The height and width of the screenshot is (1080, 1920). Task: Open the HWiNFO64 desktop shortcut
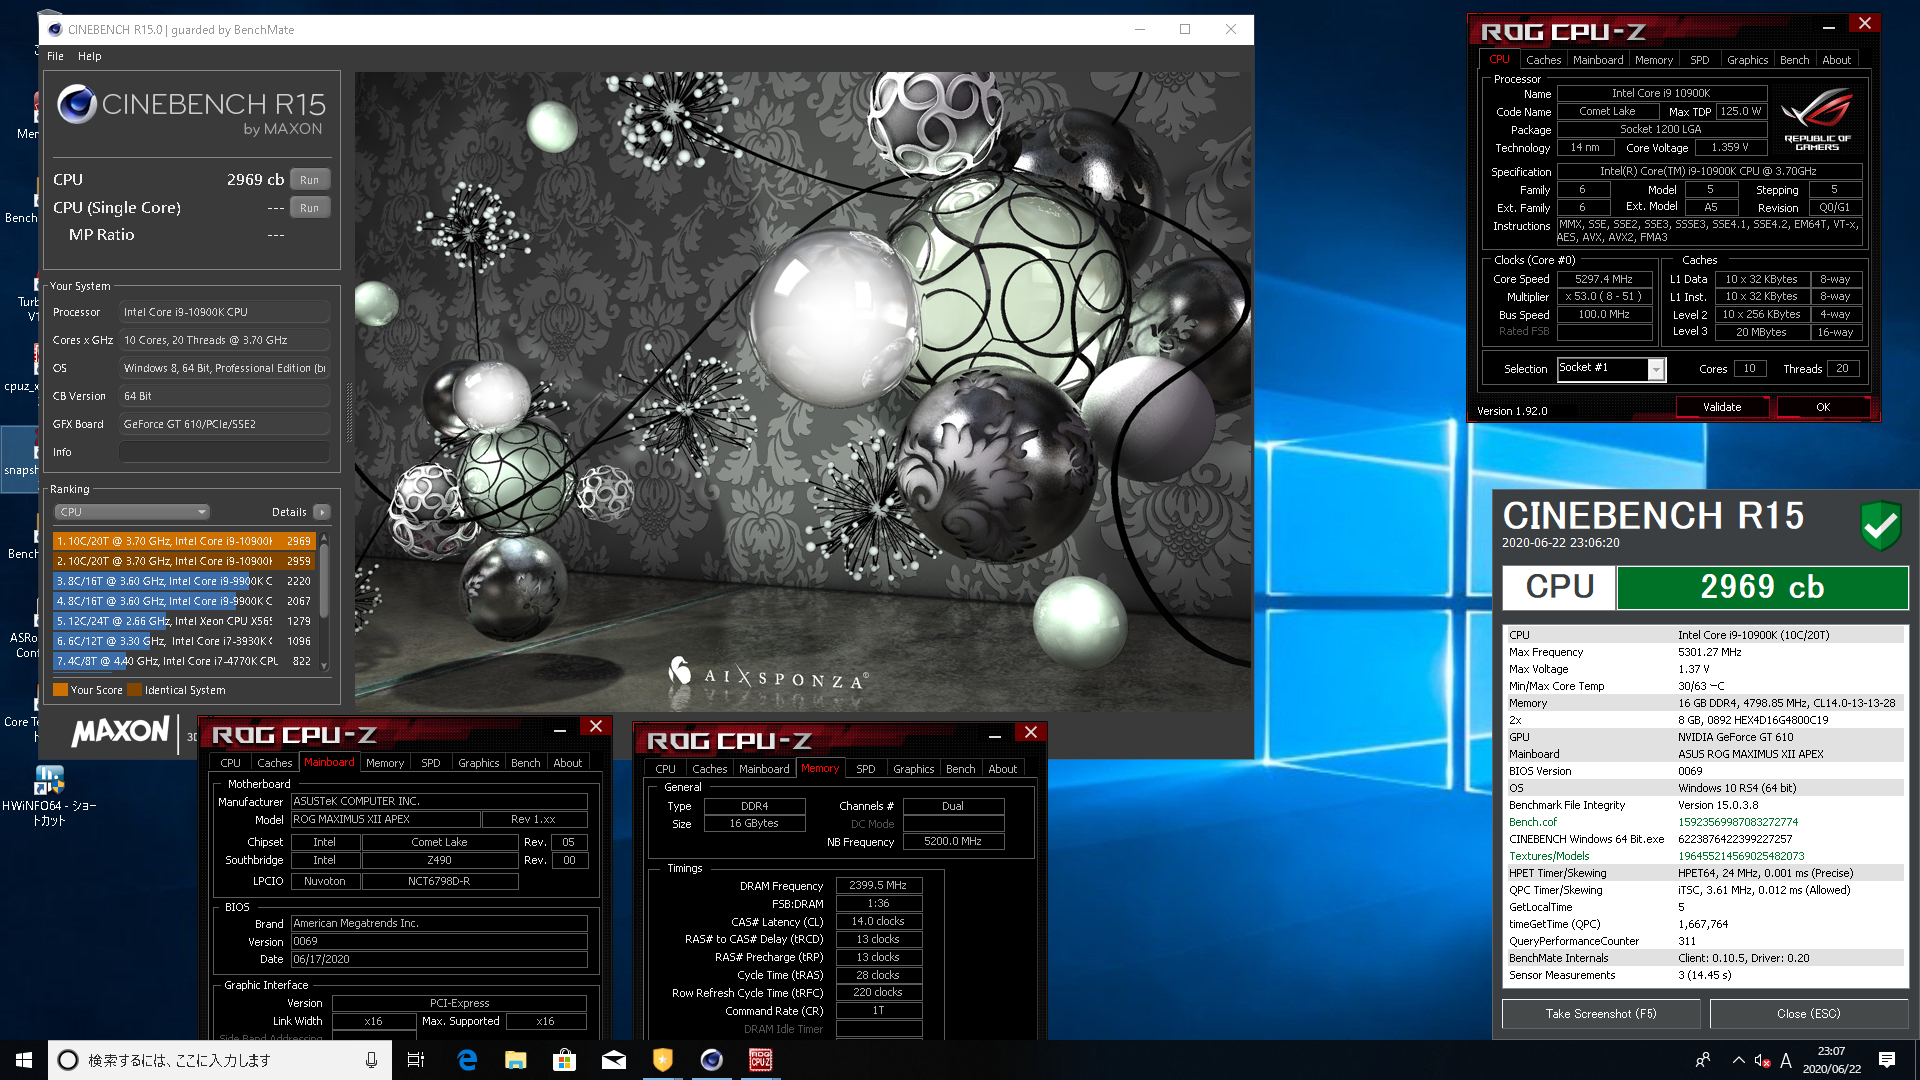[49, 796]
